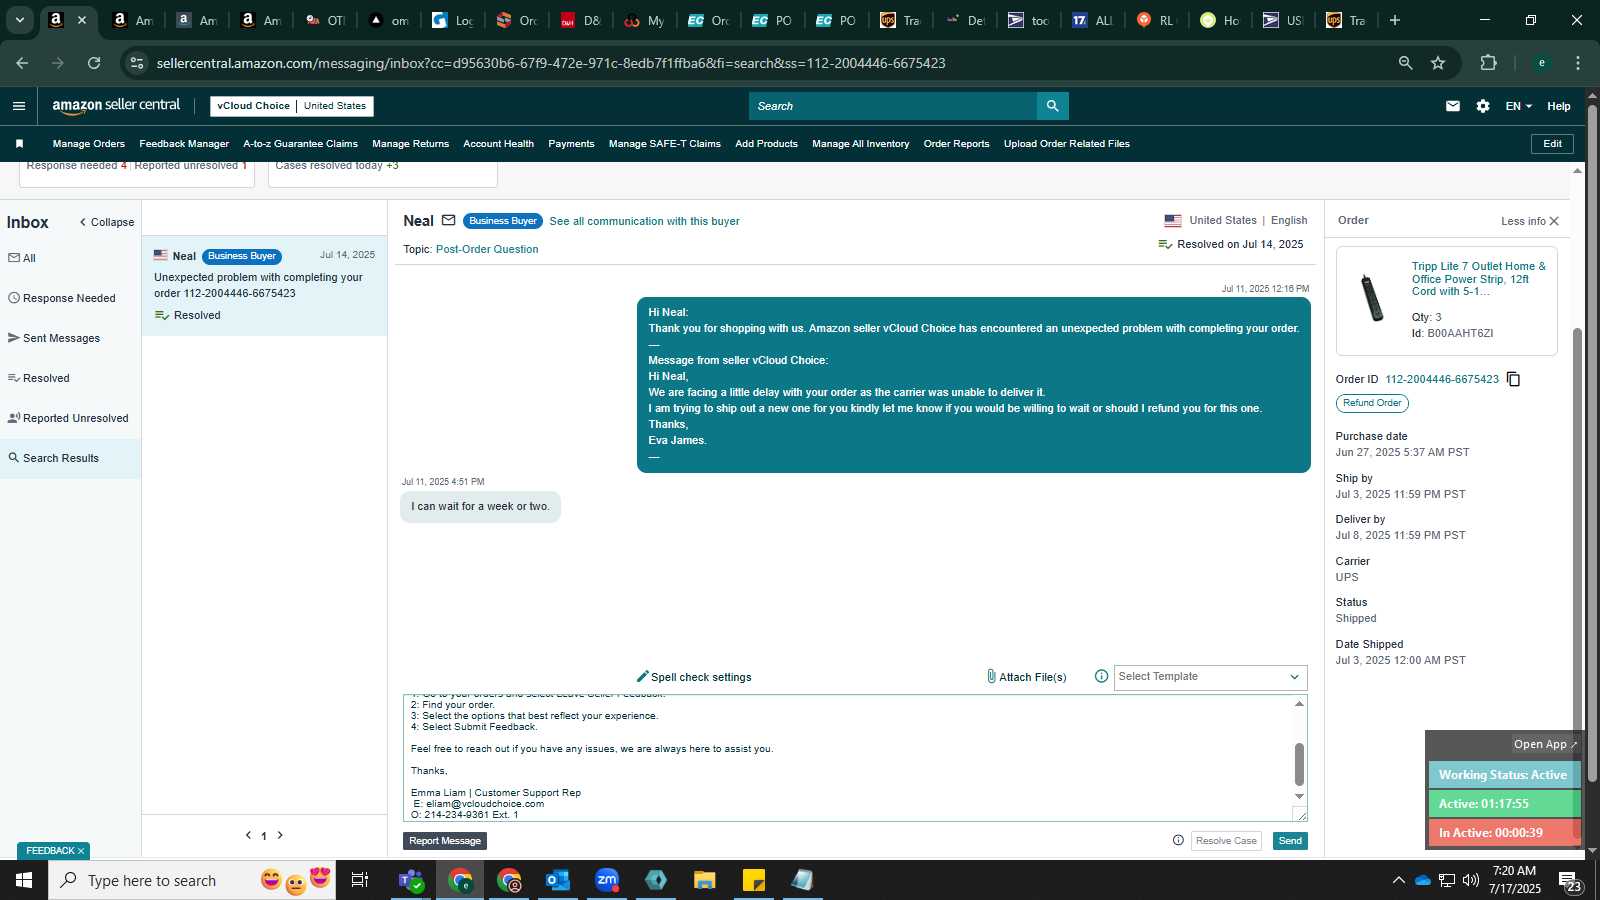Open the Neal conversation in the inbox list
The image size is (1600, 900).
coord(264,286)
